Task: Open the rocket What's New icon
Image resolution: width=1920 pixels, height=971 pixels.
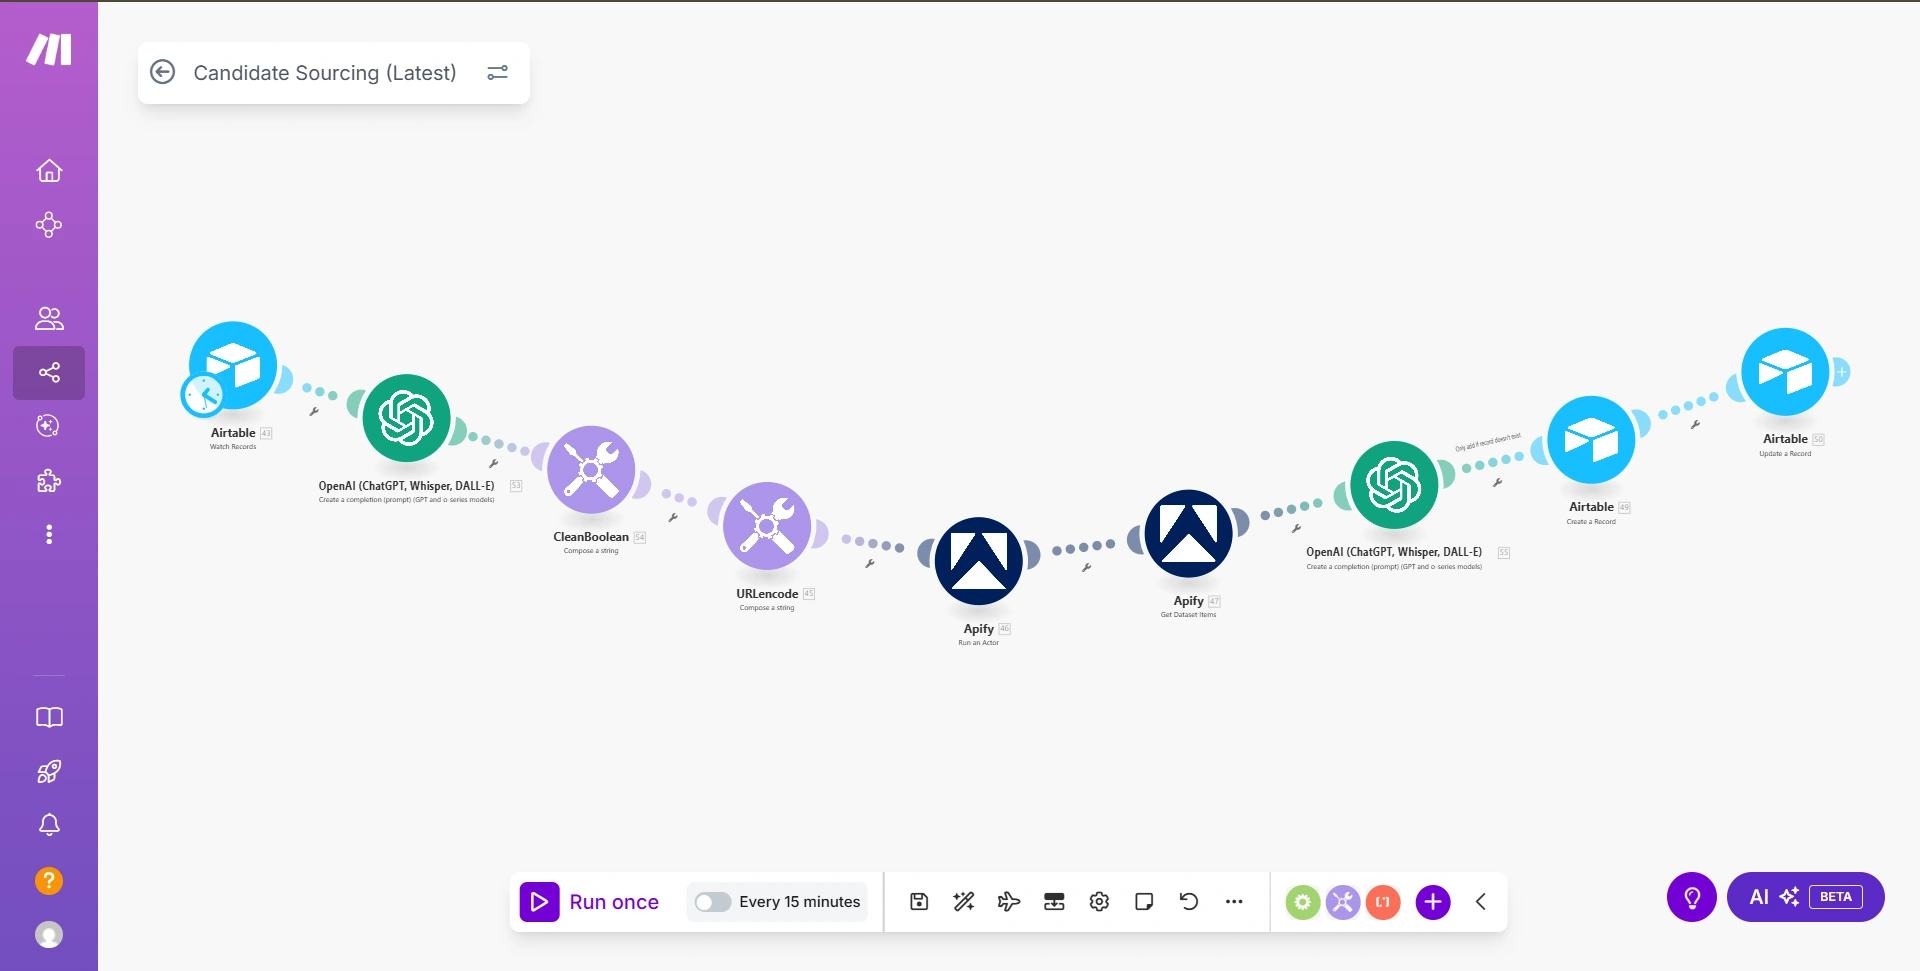Action: point(49,772)
